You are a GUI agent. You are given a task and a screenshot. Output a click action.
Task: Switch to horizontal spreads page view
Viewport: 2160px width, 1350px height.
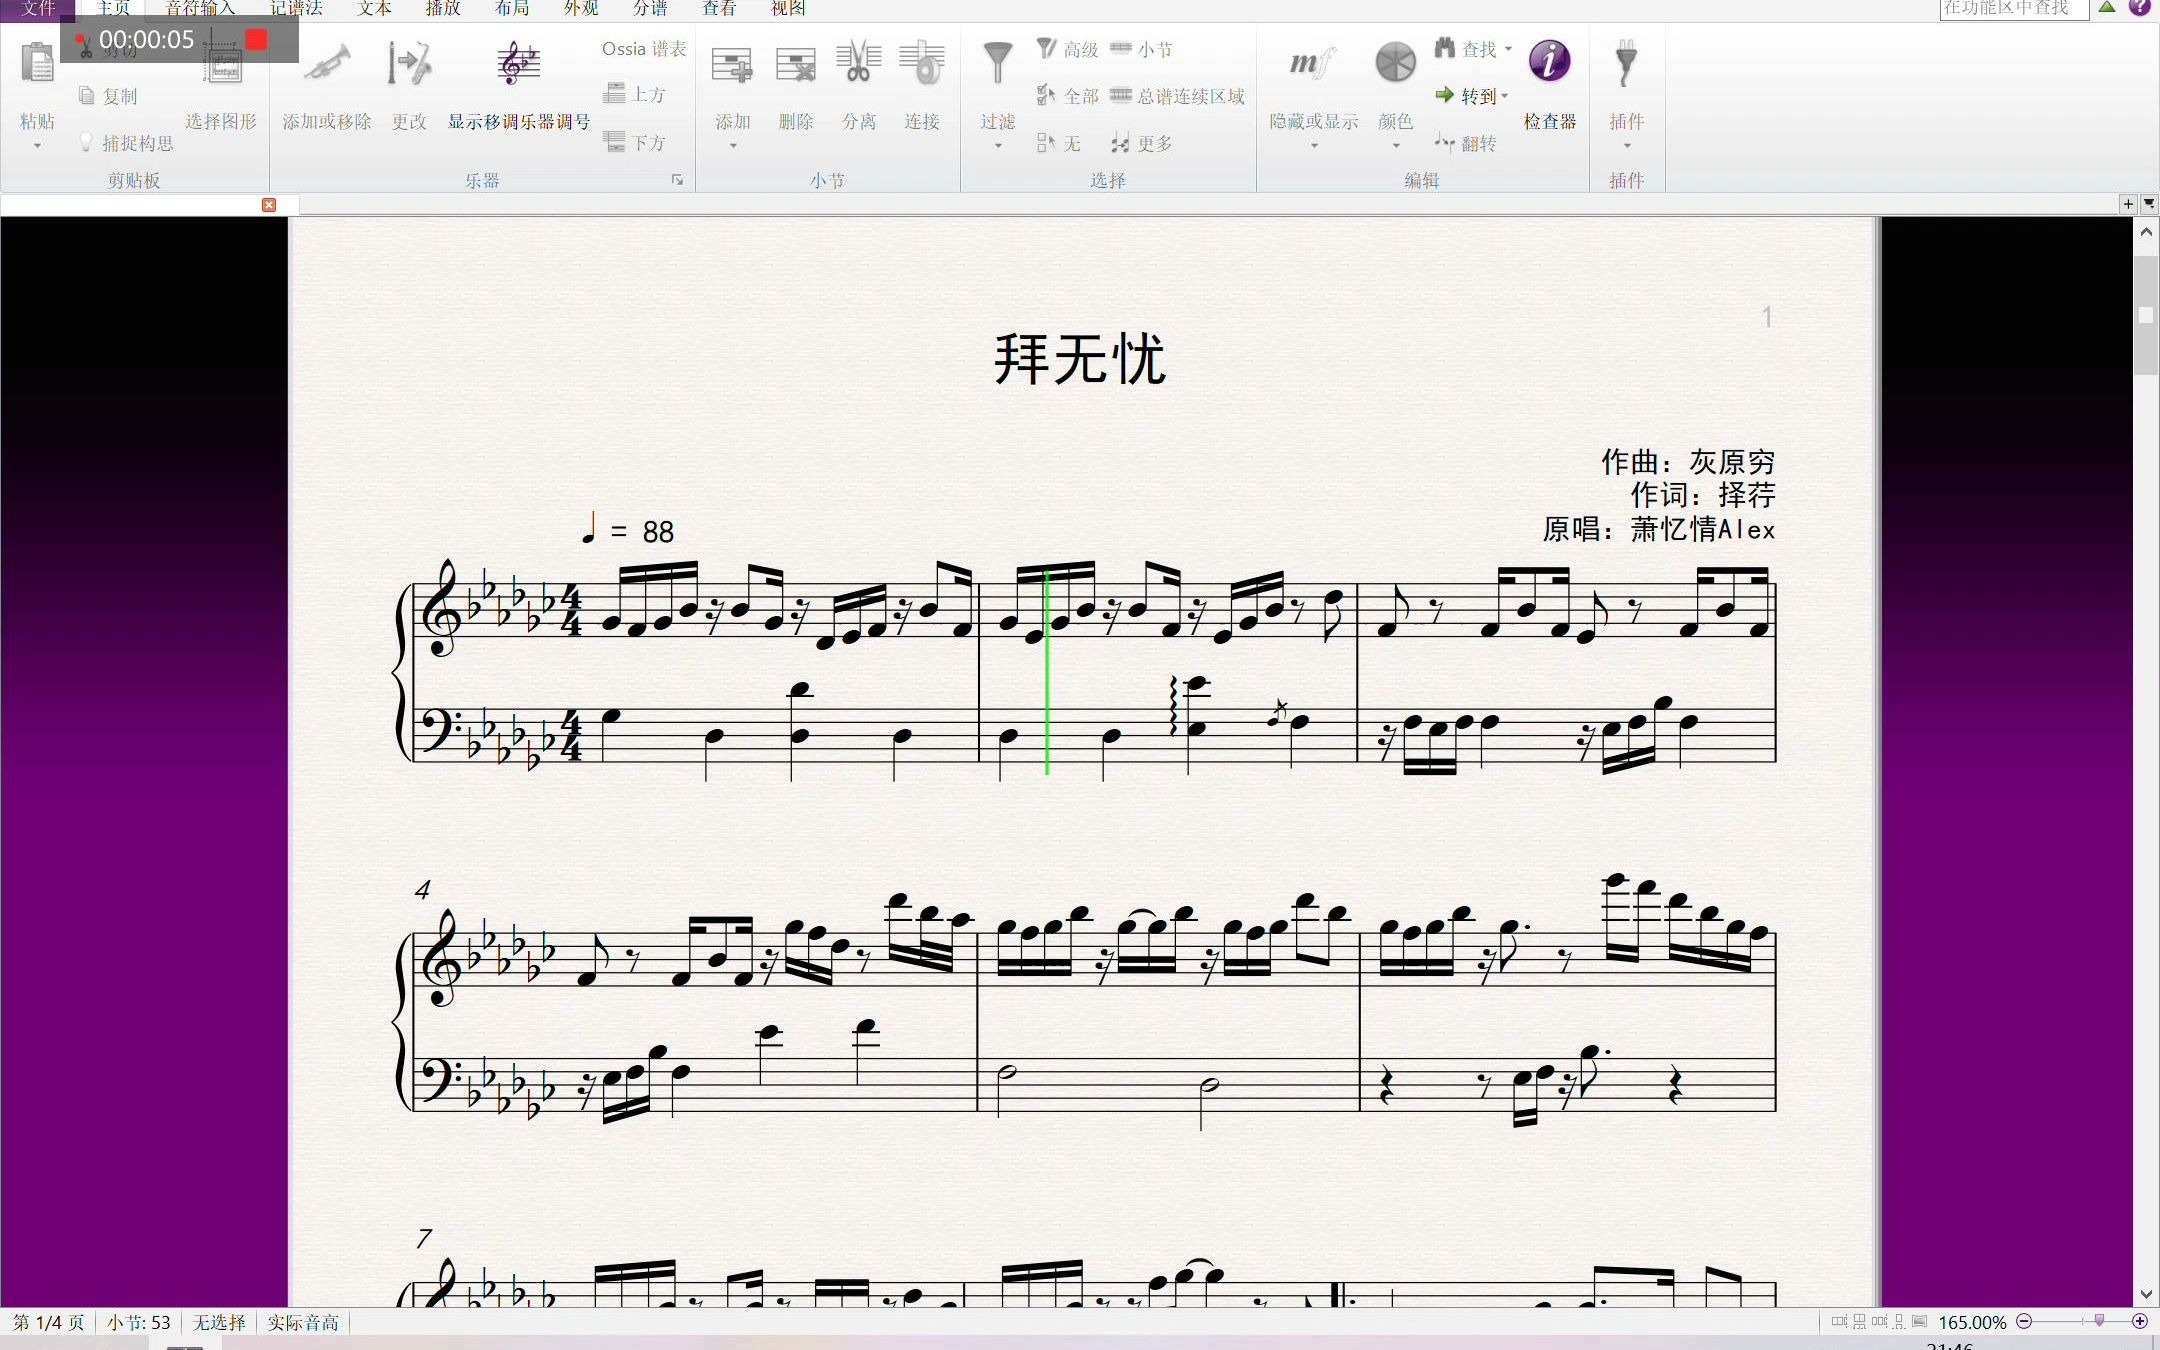coord(1839,1322)
